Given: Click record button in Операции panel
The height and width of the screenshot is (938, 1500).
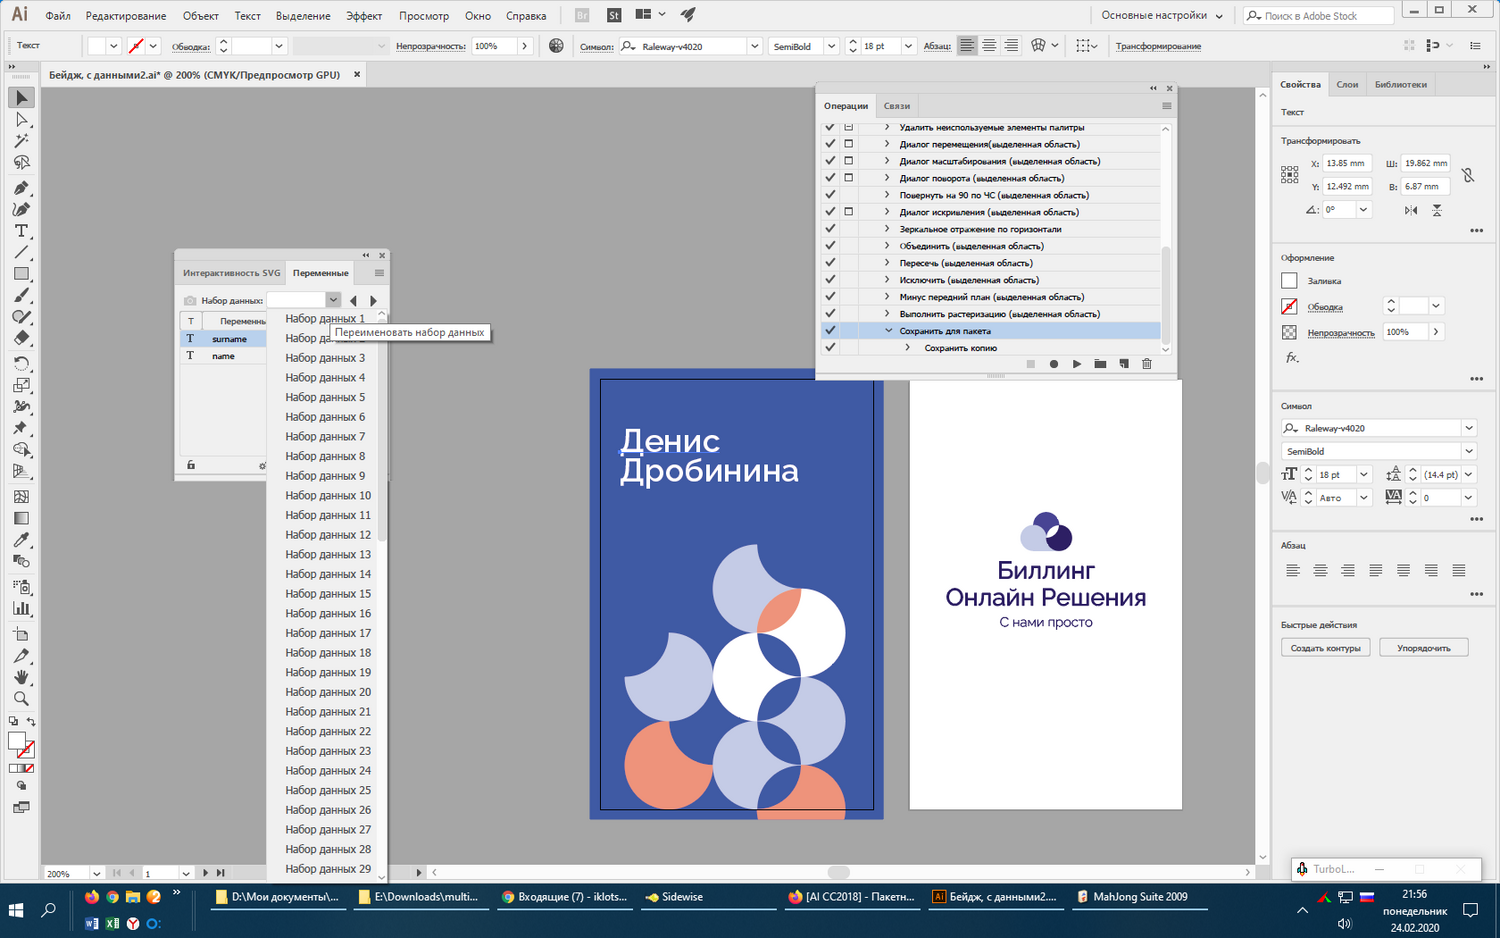Looking at the screenshot, I should coord(1054,364).
